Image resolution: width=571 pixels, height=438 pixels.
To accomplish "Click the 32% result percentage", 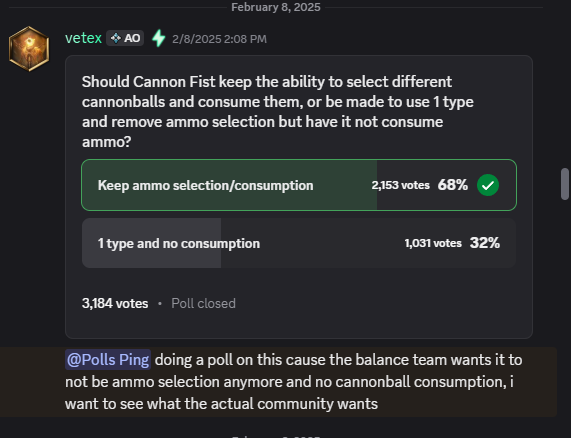I will click(x=485, y=243).
